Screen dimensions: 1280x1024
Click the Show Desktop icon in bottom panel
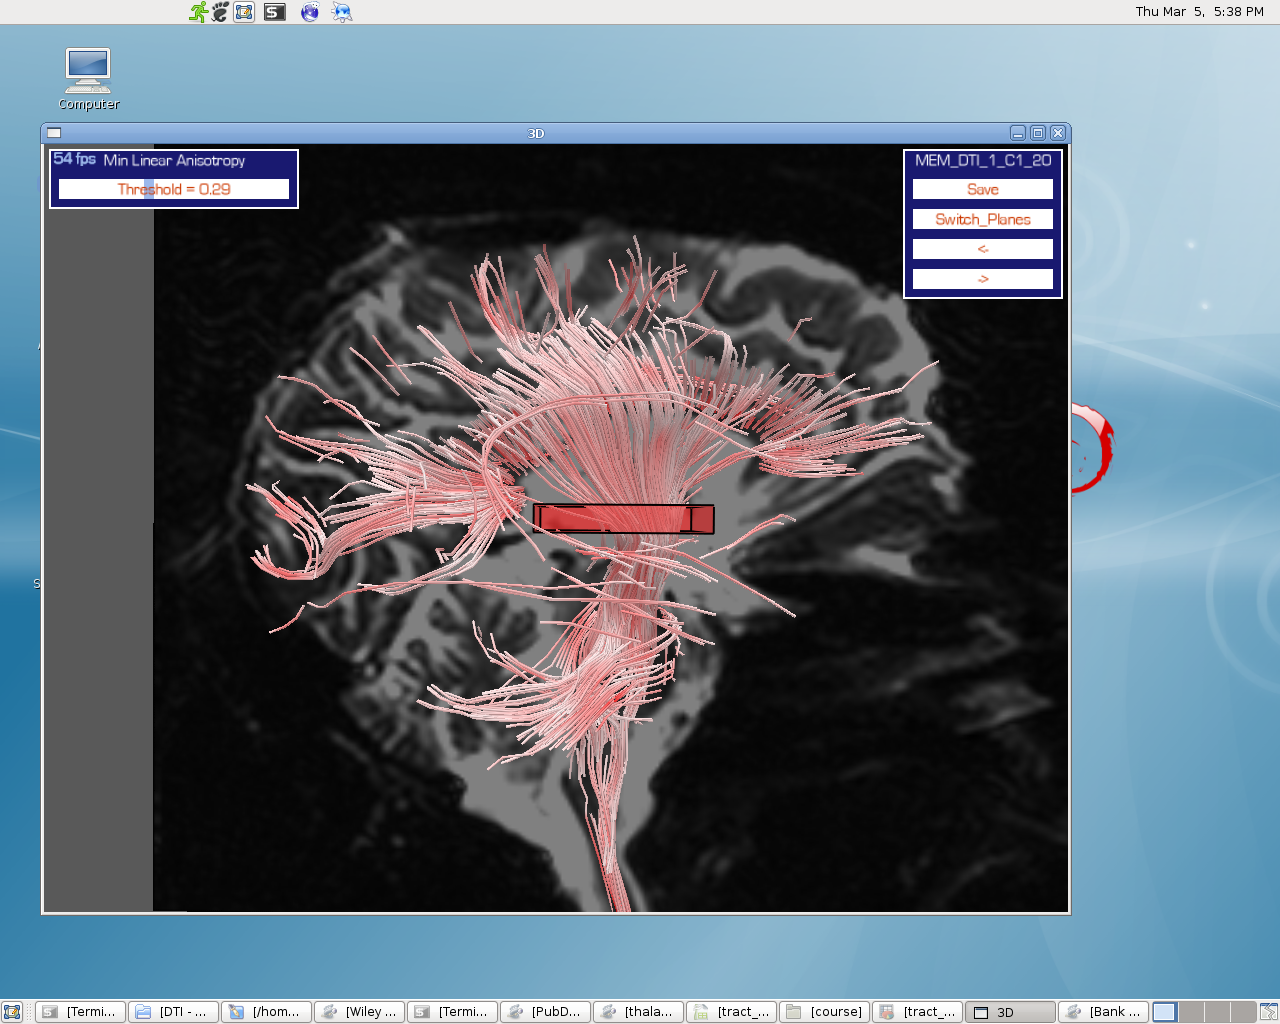12,1012
